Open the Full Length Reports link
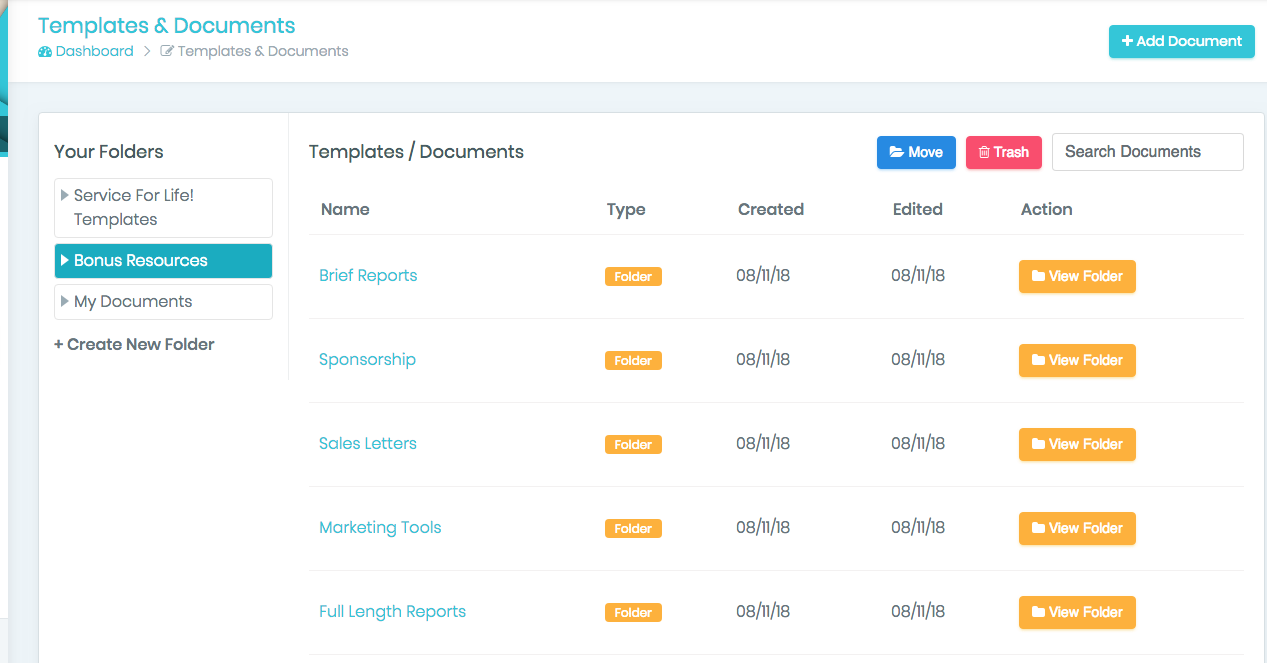This screenshot has width=1267, height=663. pos(392,612)
